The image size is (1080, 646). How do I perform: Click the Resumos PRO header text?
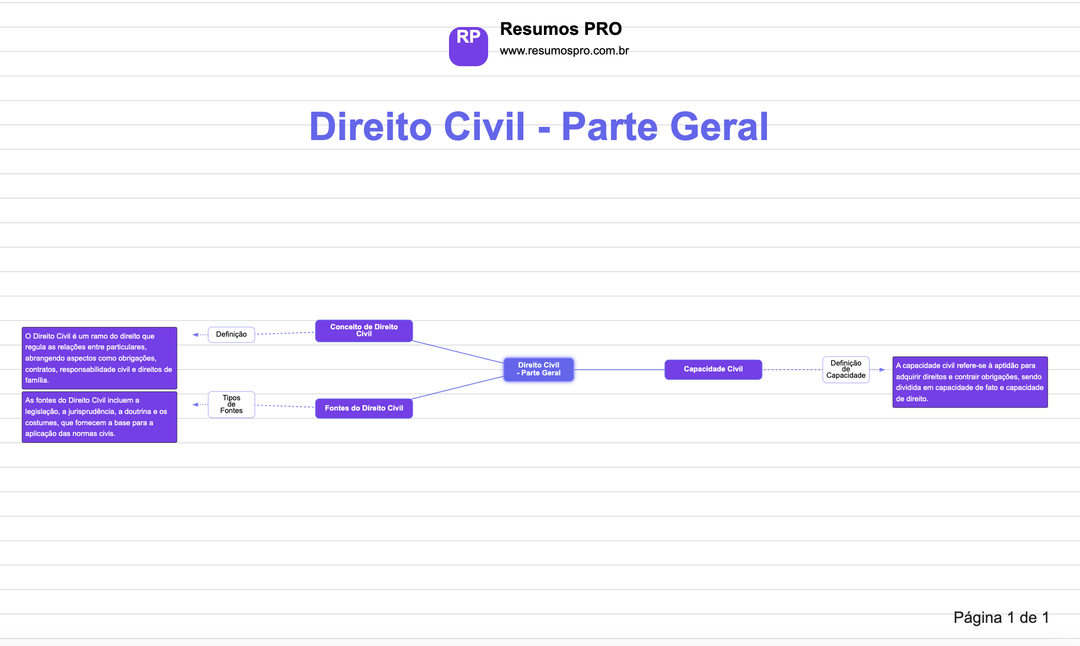click(560, 29)
